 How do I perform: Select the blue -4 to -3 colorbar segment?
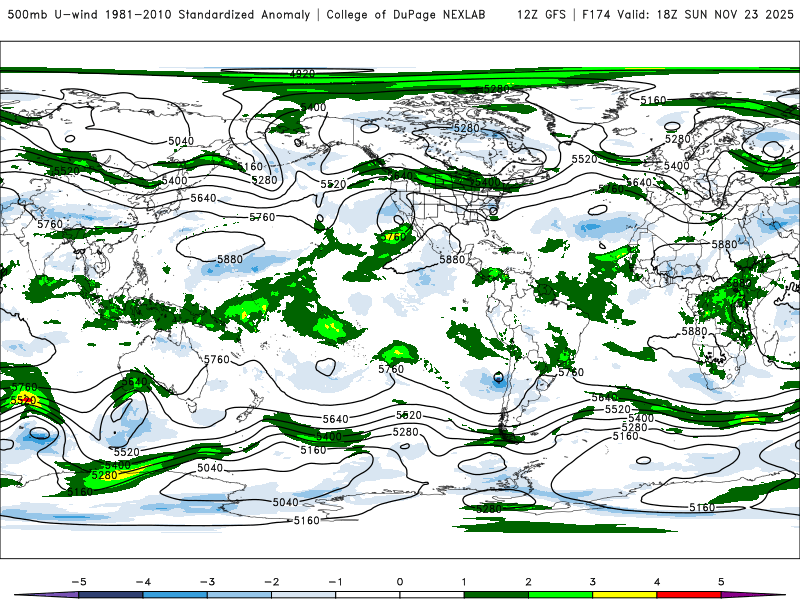[x=175, y=595]
